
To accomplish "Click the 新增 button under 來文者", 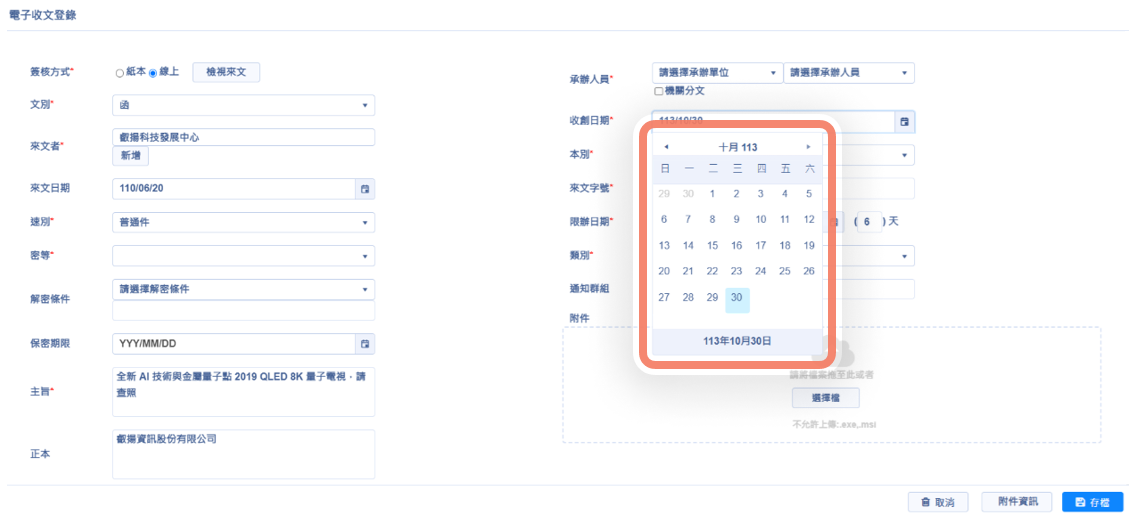I will point(131,156).
